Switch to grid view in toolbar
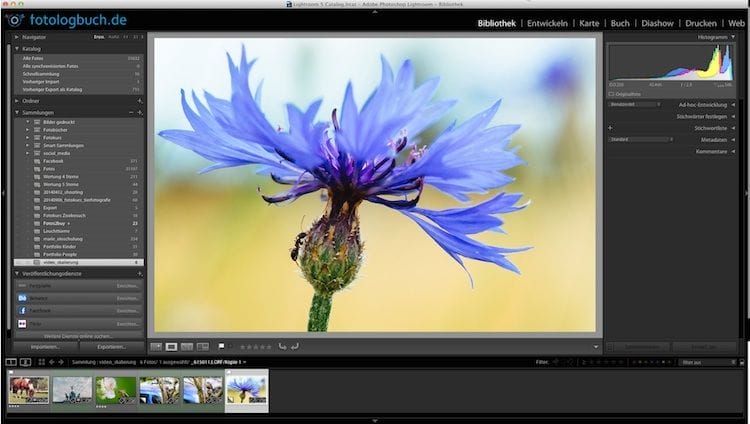Viewport: 750px width, 424px height. click(x=156, y=346)
